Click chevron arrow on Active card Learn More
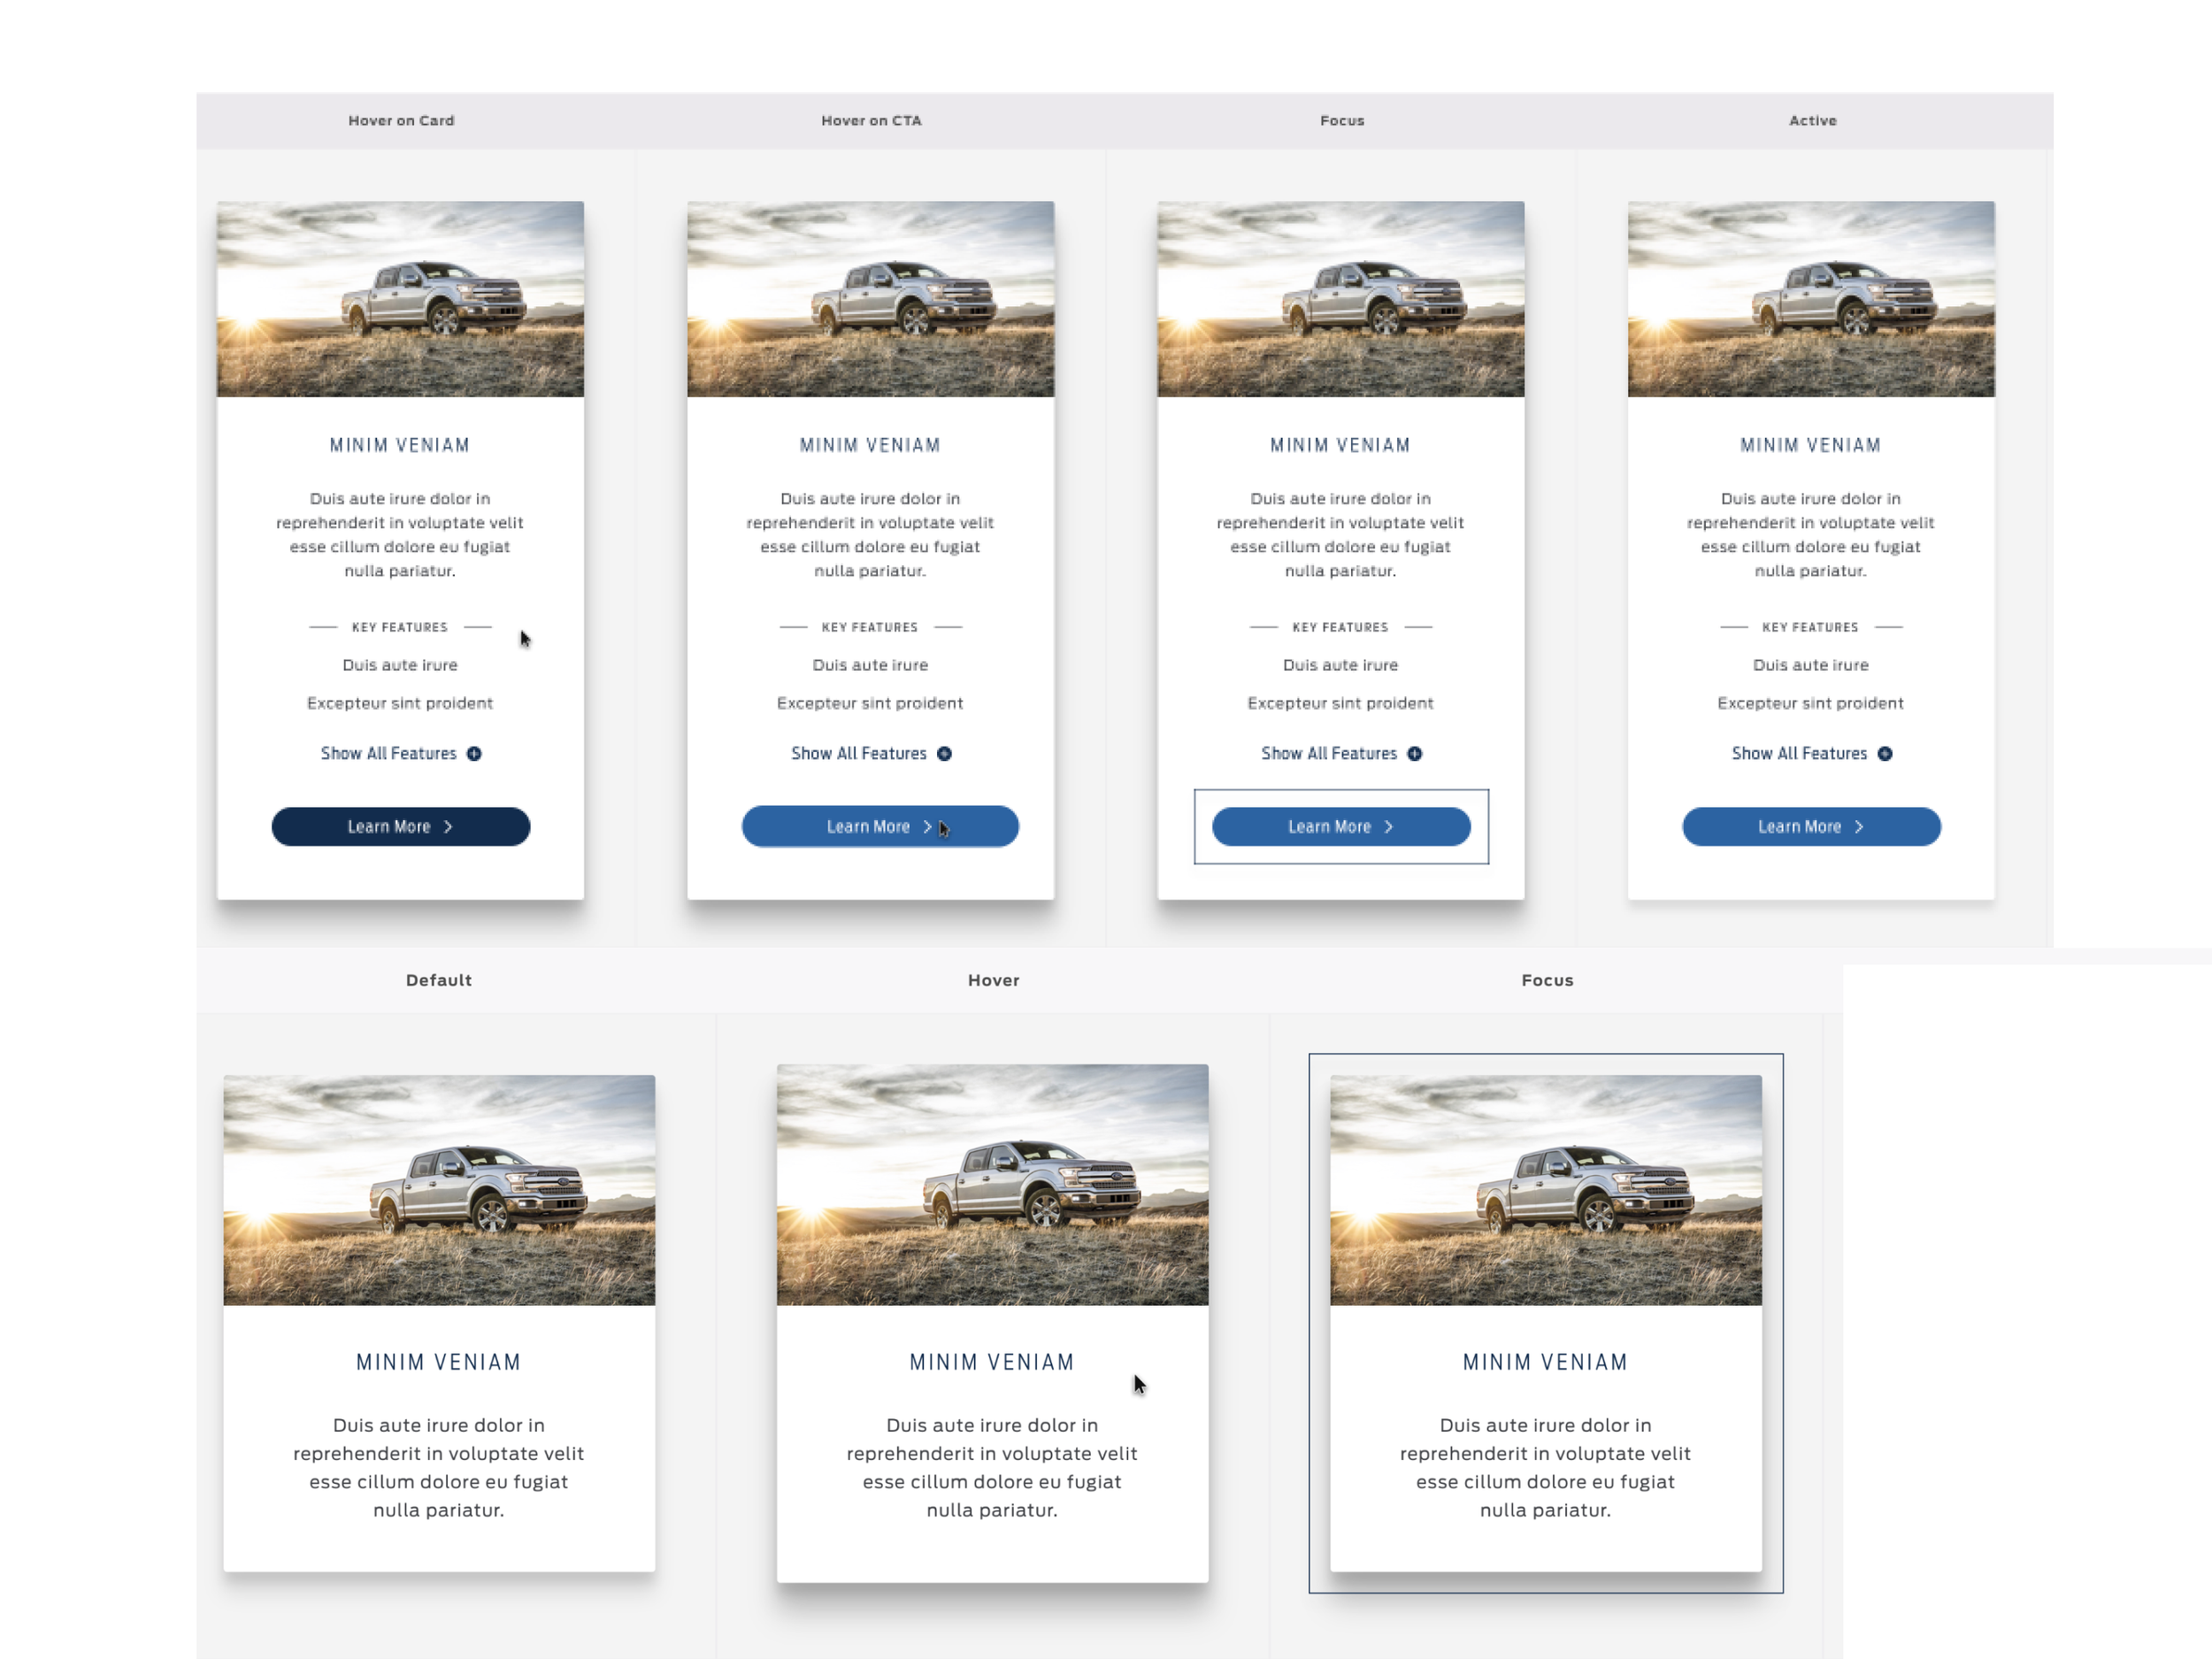 point(1858,827)
